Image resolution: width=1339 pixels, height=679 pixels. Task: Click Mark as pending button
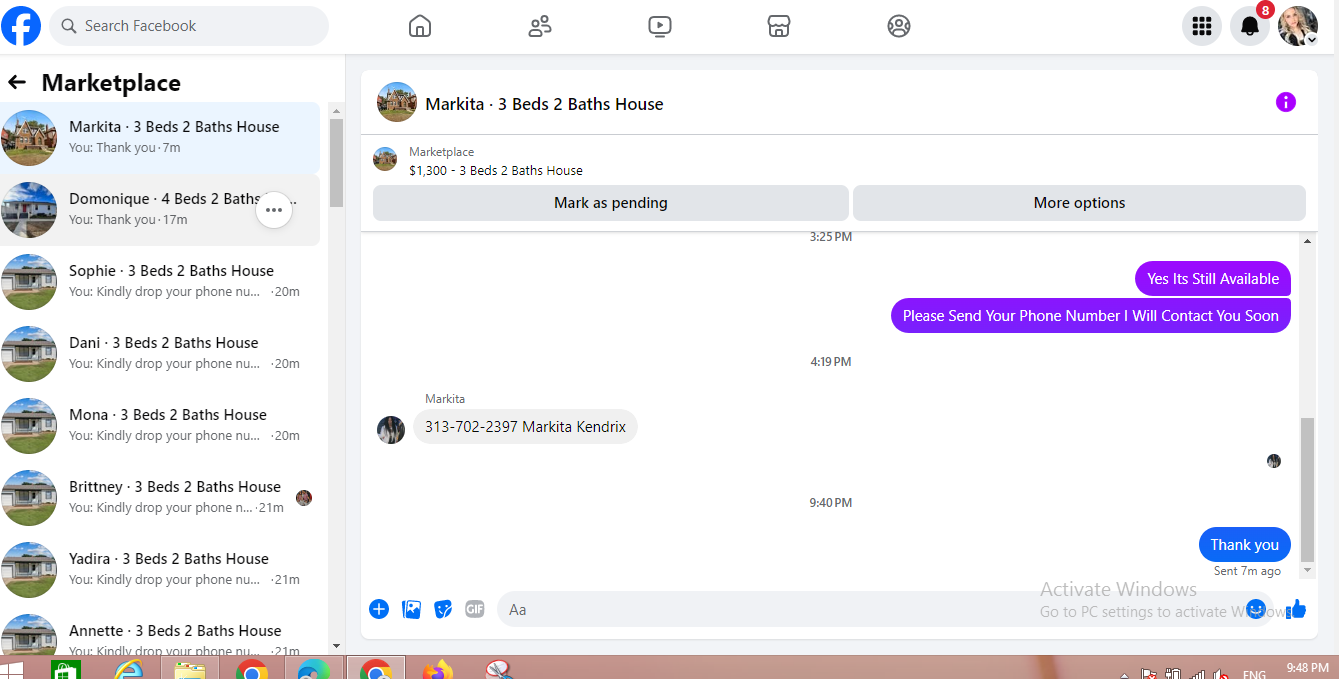click(611, 203)
